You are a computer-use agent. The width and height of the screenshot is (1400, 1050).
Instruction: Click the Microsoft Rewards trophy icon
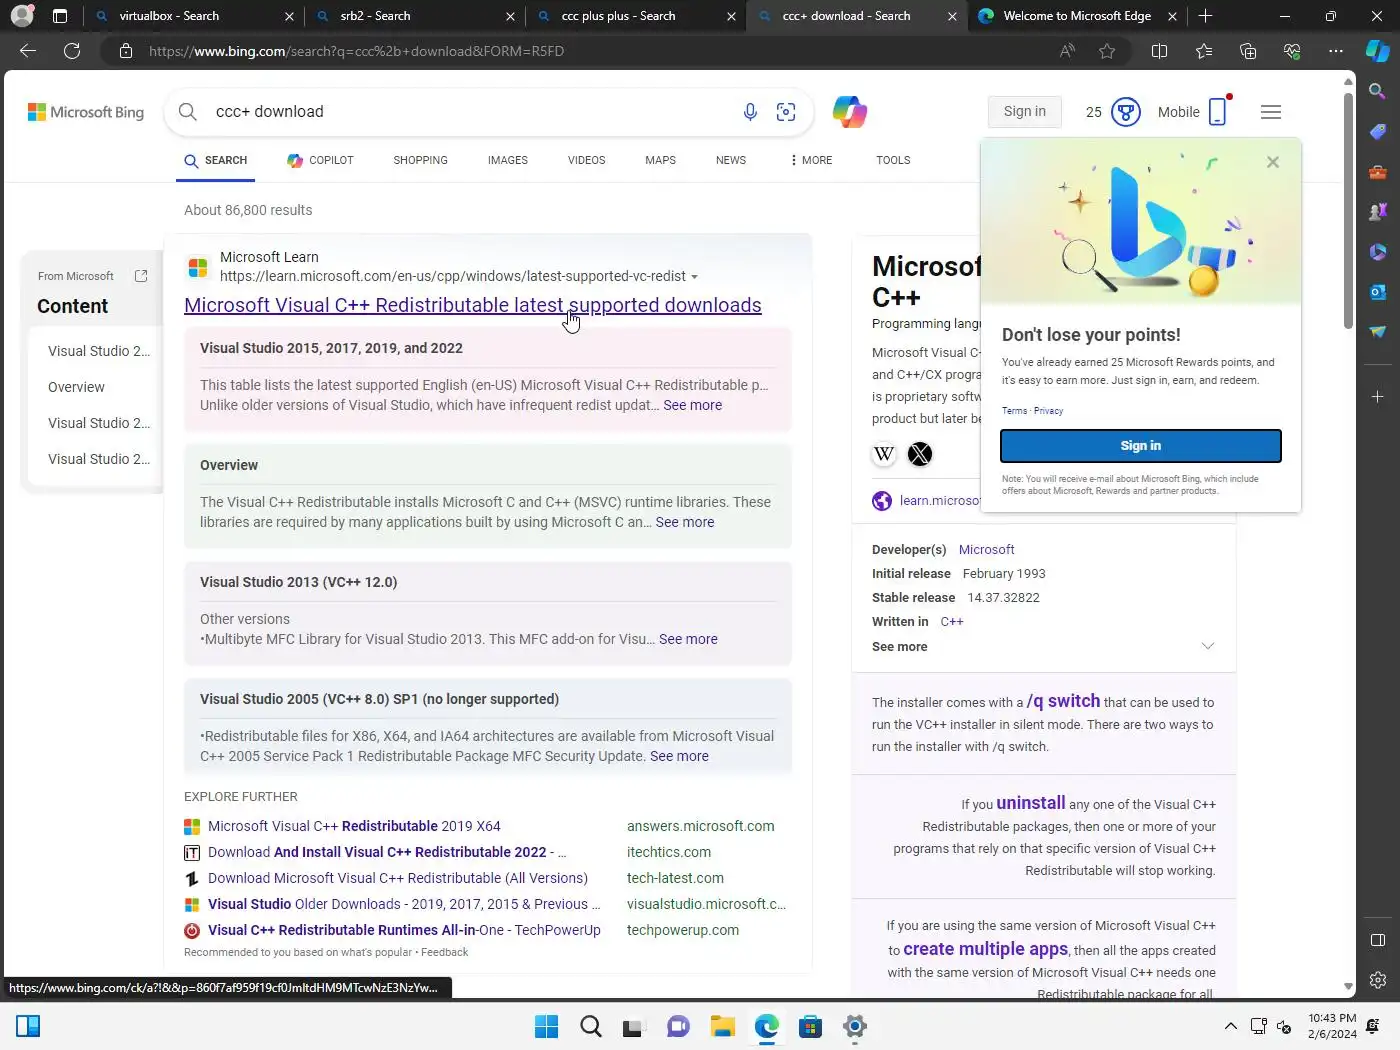click(1126, 112)
